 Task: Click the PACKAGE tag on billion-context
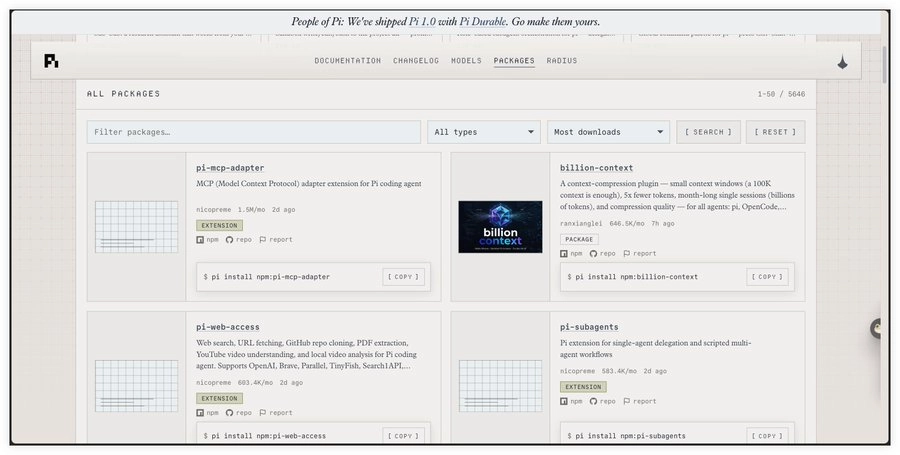(579, 239)
